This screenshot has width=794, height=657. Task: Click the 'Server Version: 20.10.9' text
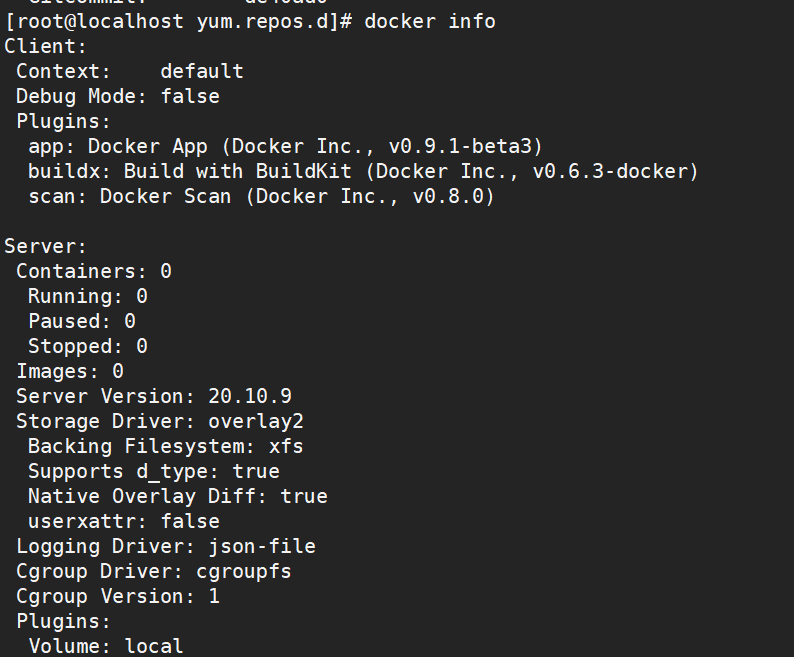(x=154, y=396)
